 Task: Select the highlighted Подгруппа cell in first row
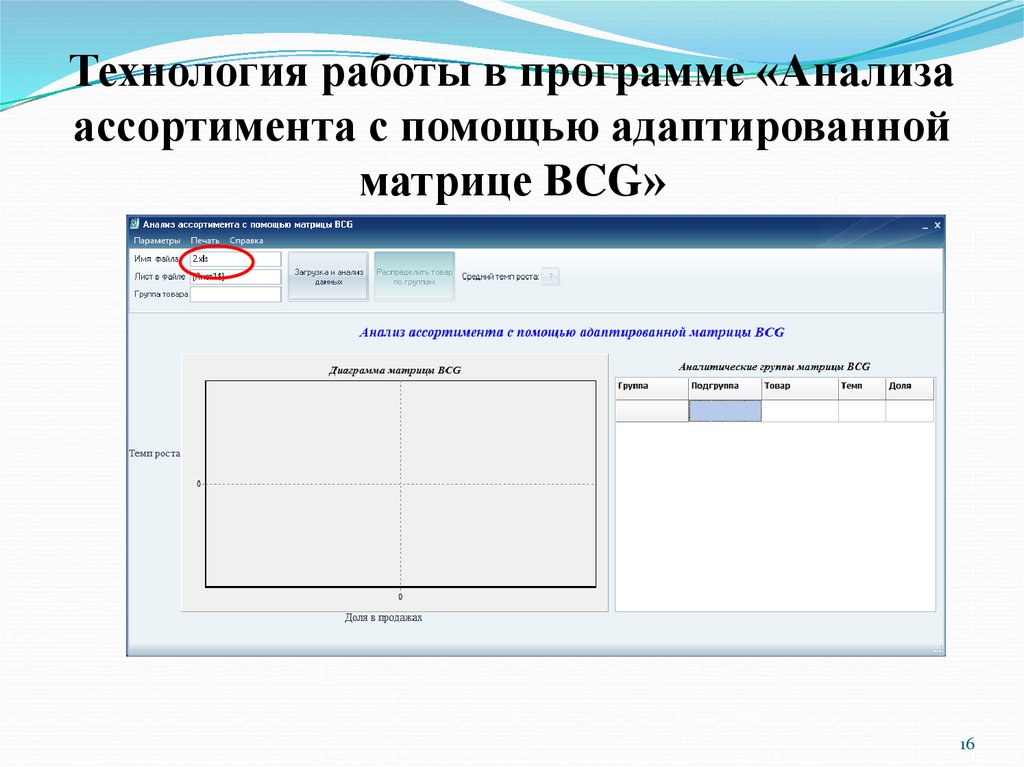(x=725, y=411)
